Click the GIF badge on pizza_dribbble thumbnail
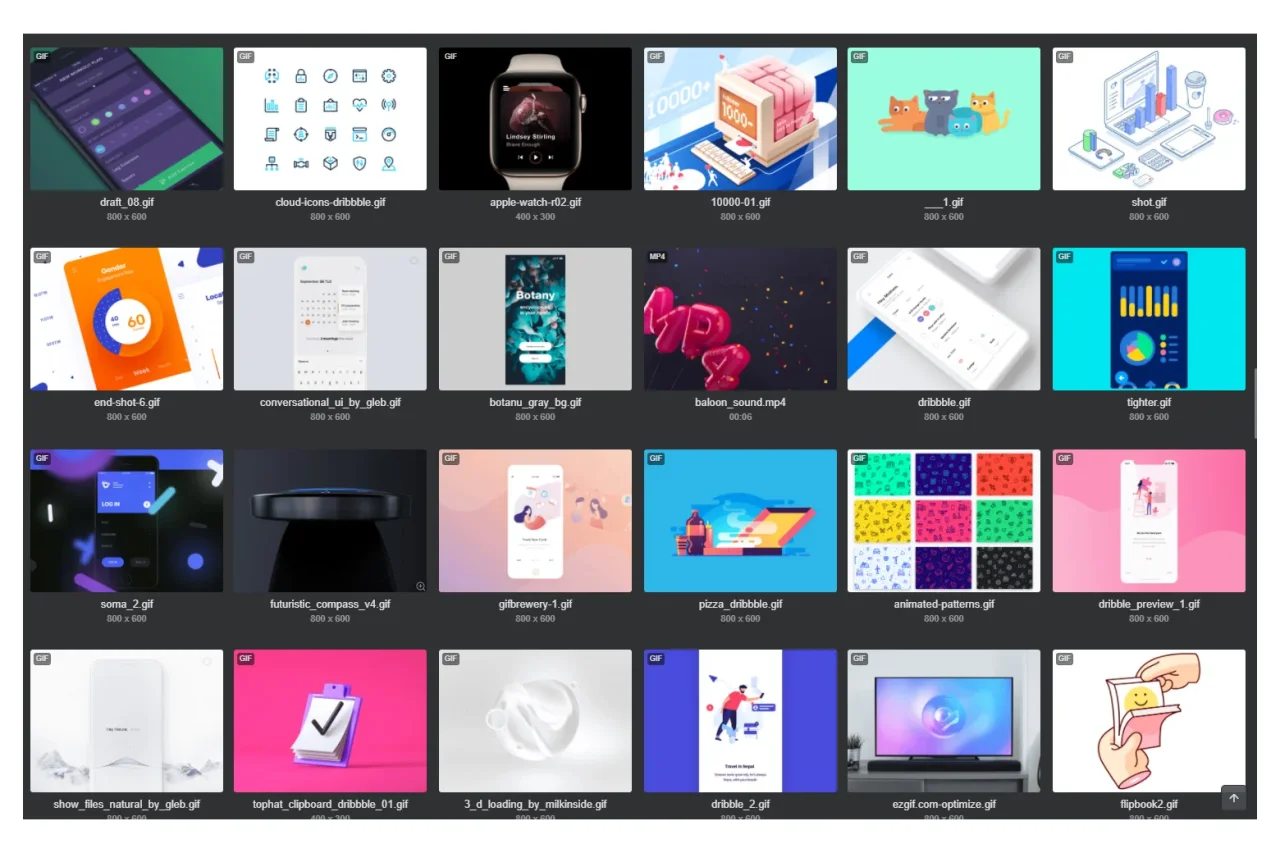Screen dimensions: 1280x853 pyautogui.click(x=656, y=458)
